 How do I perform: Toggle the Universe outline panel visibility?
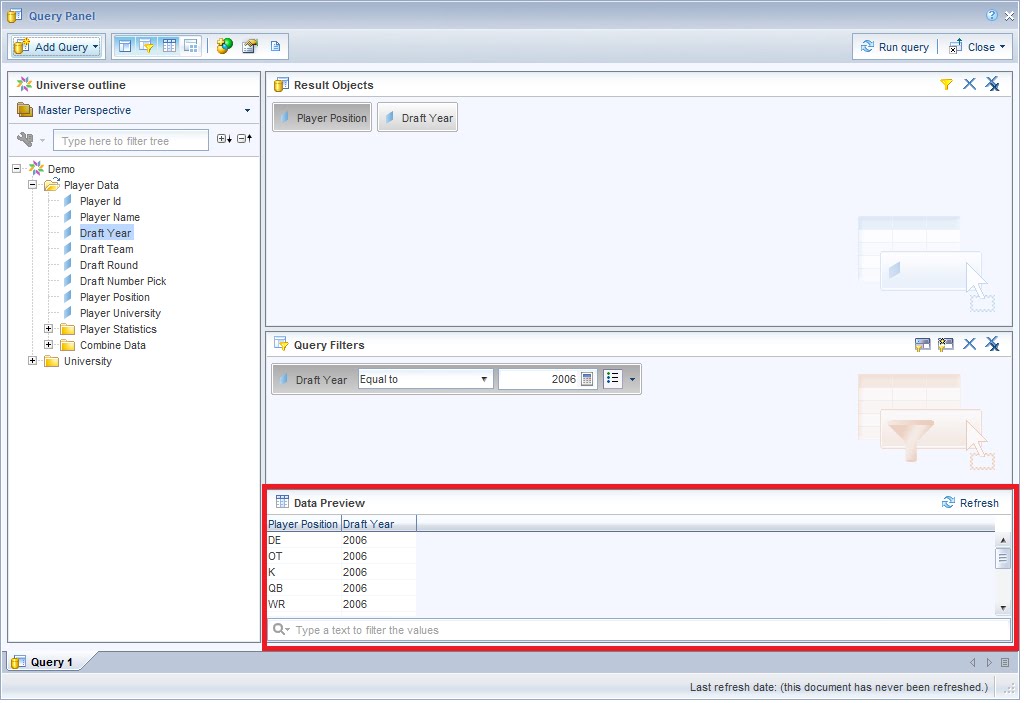pos(125,45)
